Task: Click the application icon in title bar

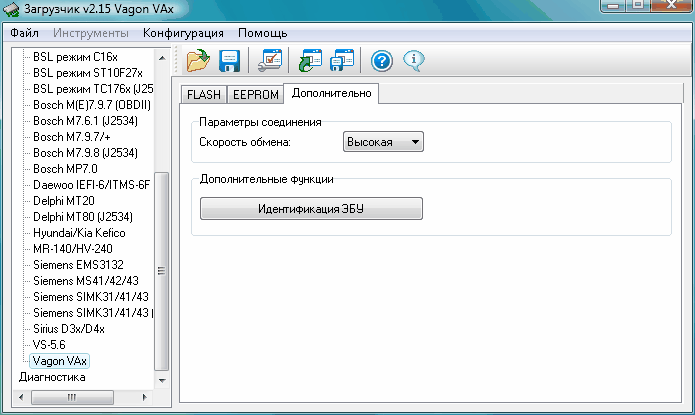Action: pos(11,9)
